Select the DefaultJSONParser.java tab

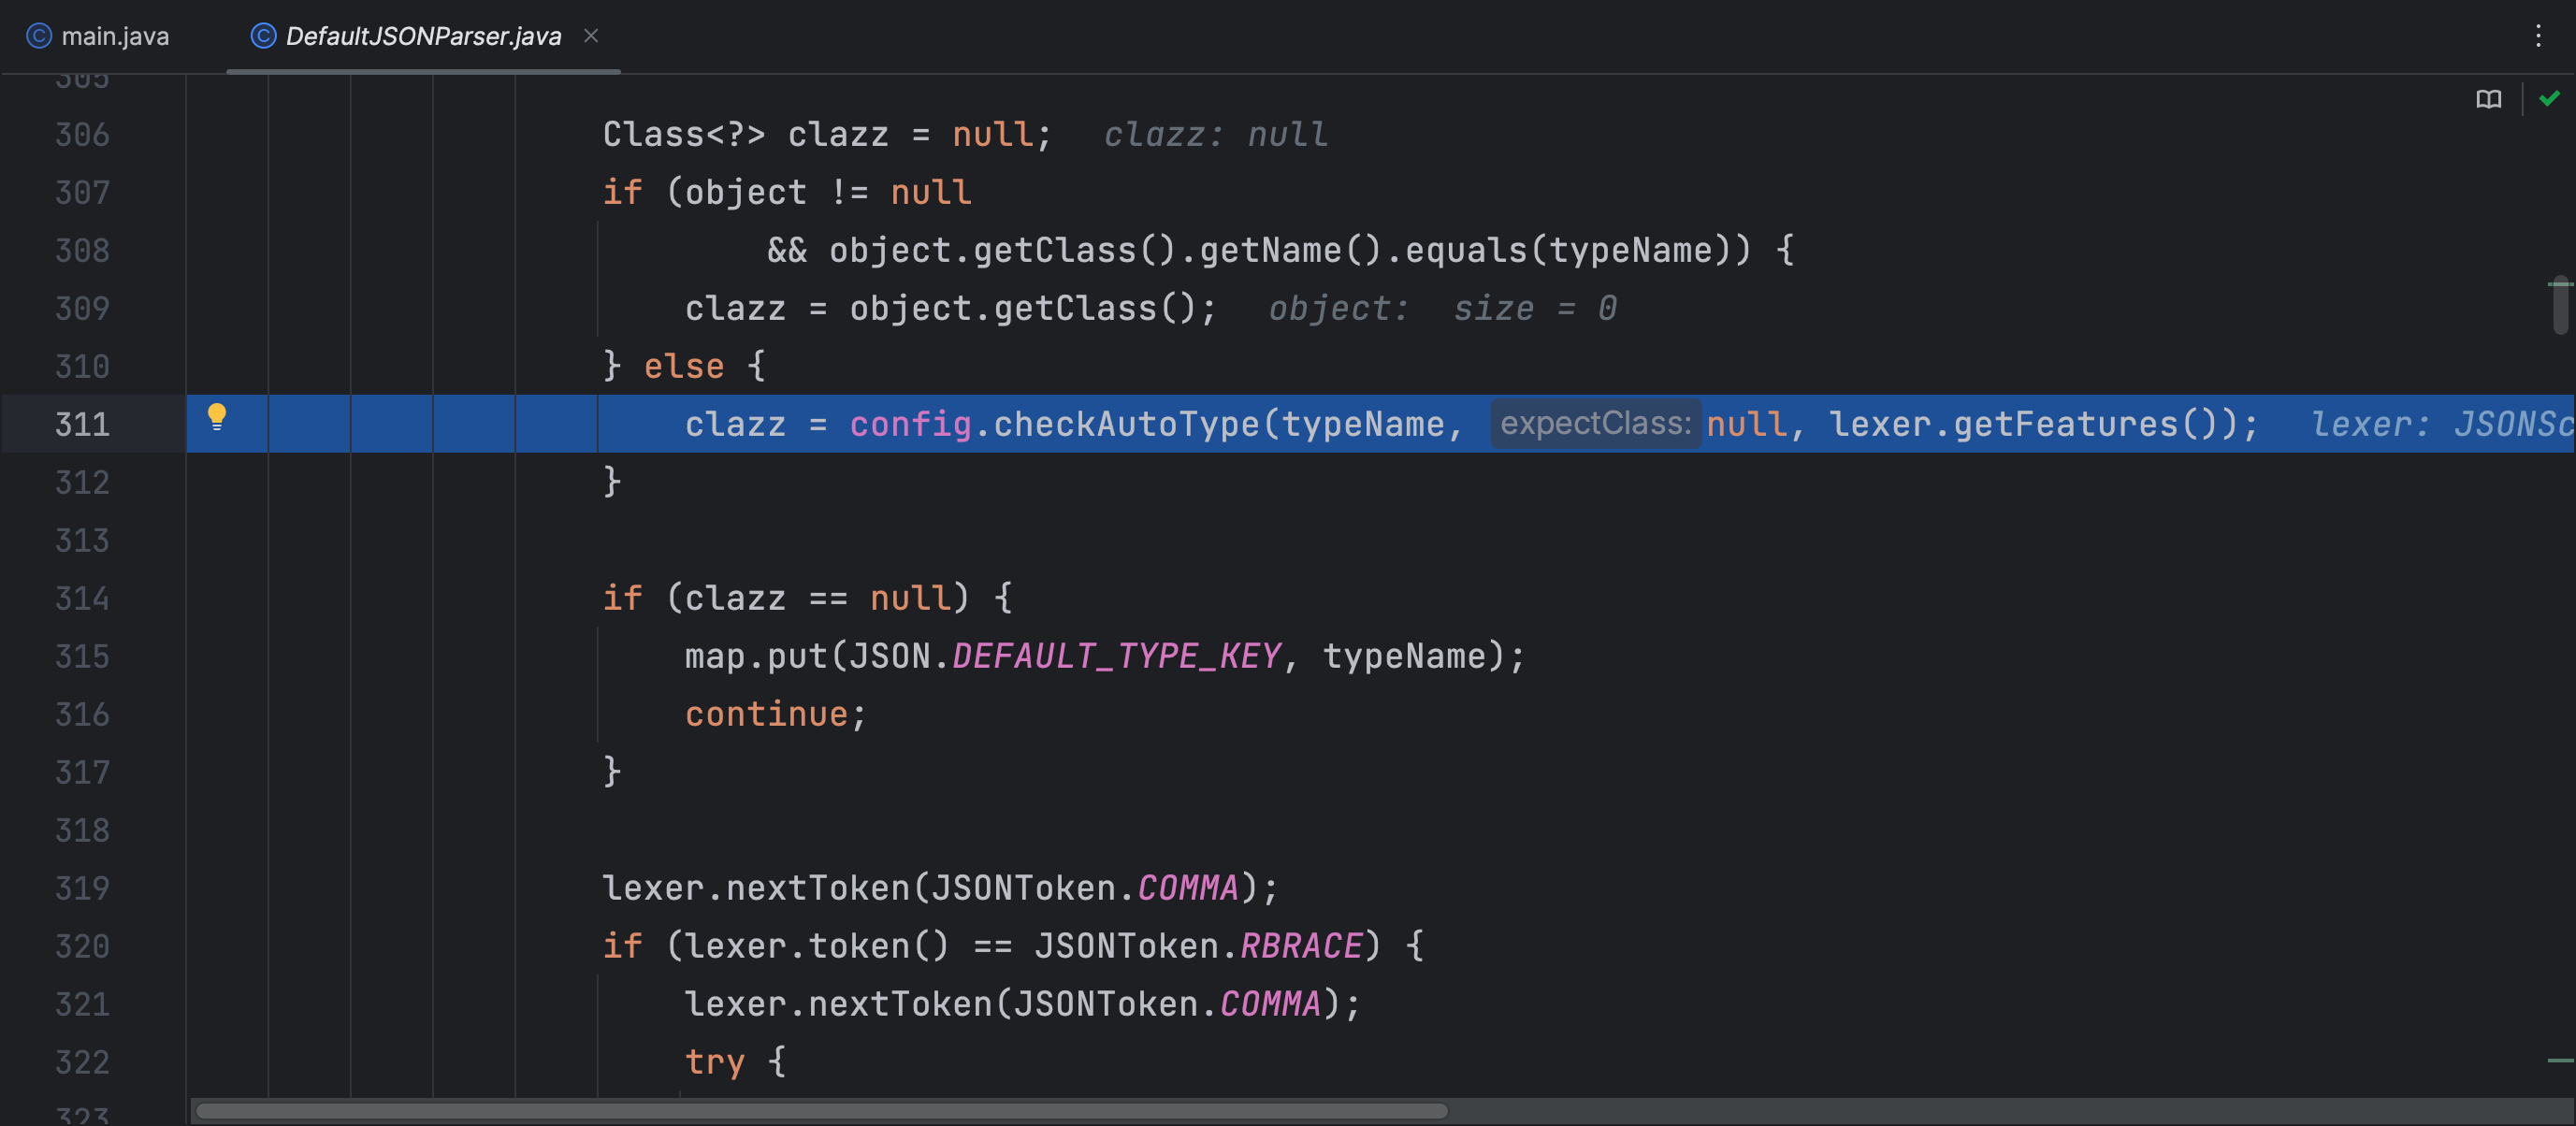pos(423,36)
